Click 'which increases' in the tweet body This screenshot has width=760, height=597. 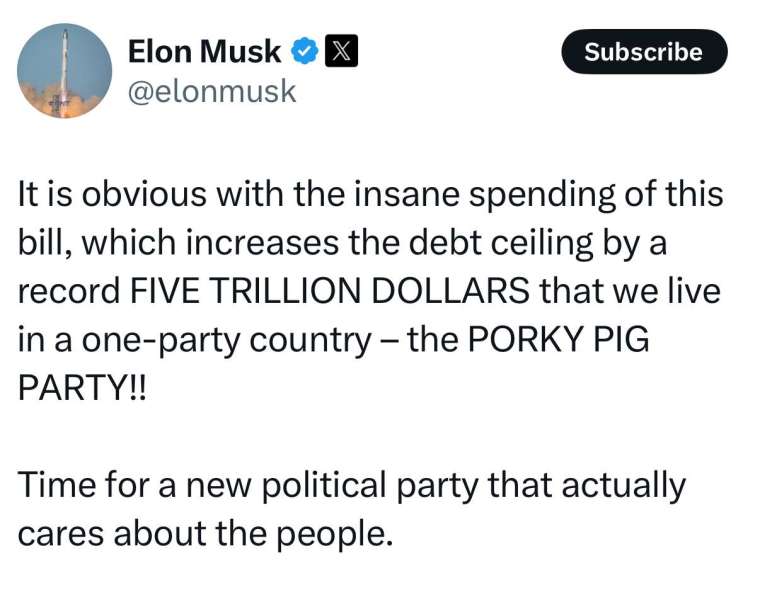coord(211,242)
